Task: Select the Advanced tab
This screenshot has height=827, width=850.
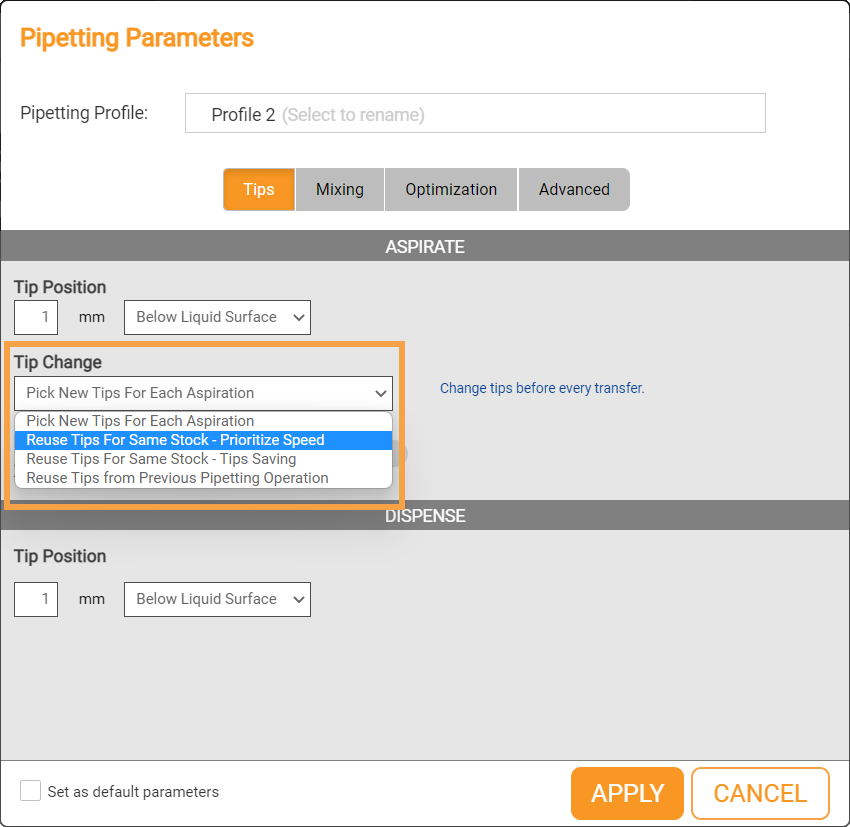Action: tap(574, 189)
